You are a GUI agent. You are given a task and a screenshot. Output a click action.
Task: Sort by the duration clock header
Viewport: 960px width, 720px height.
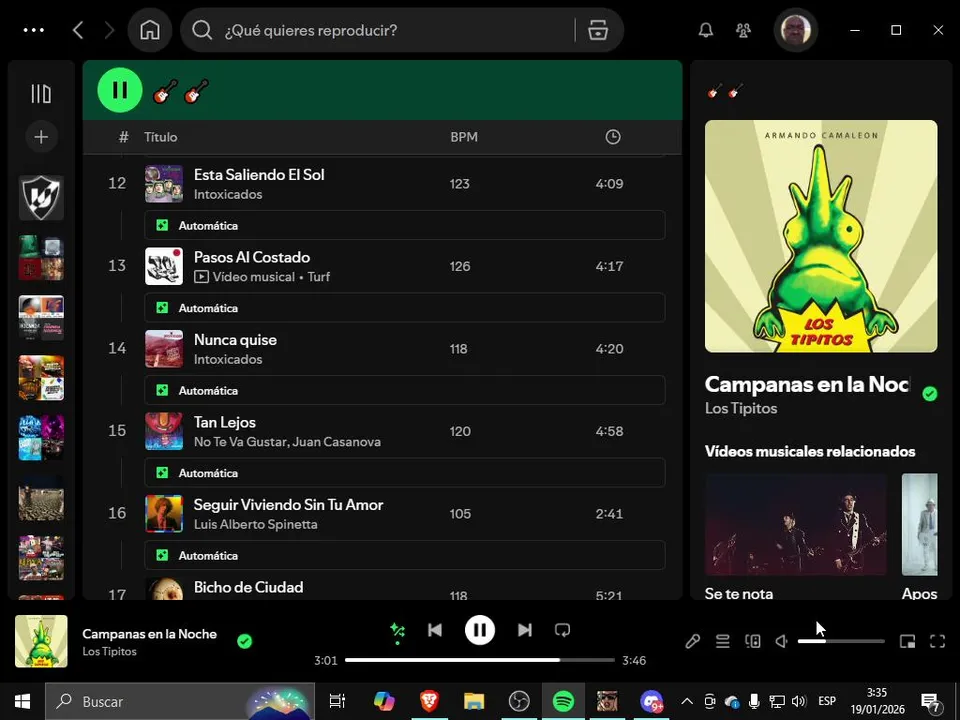(613, 137)
